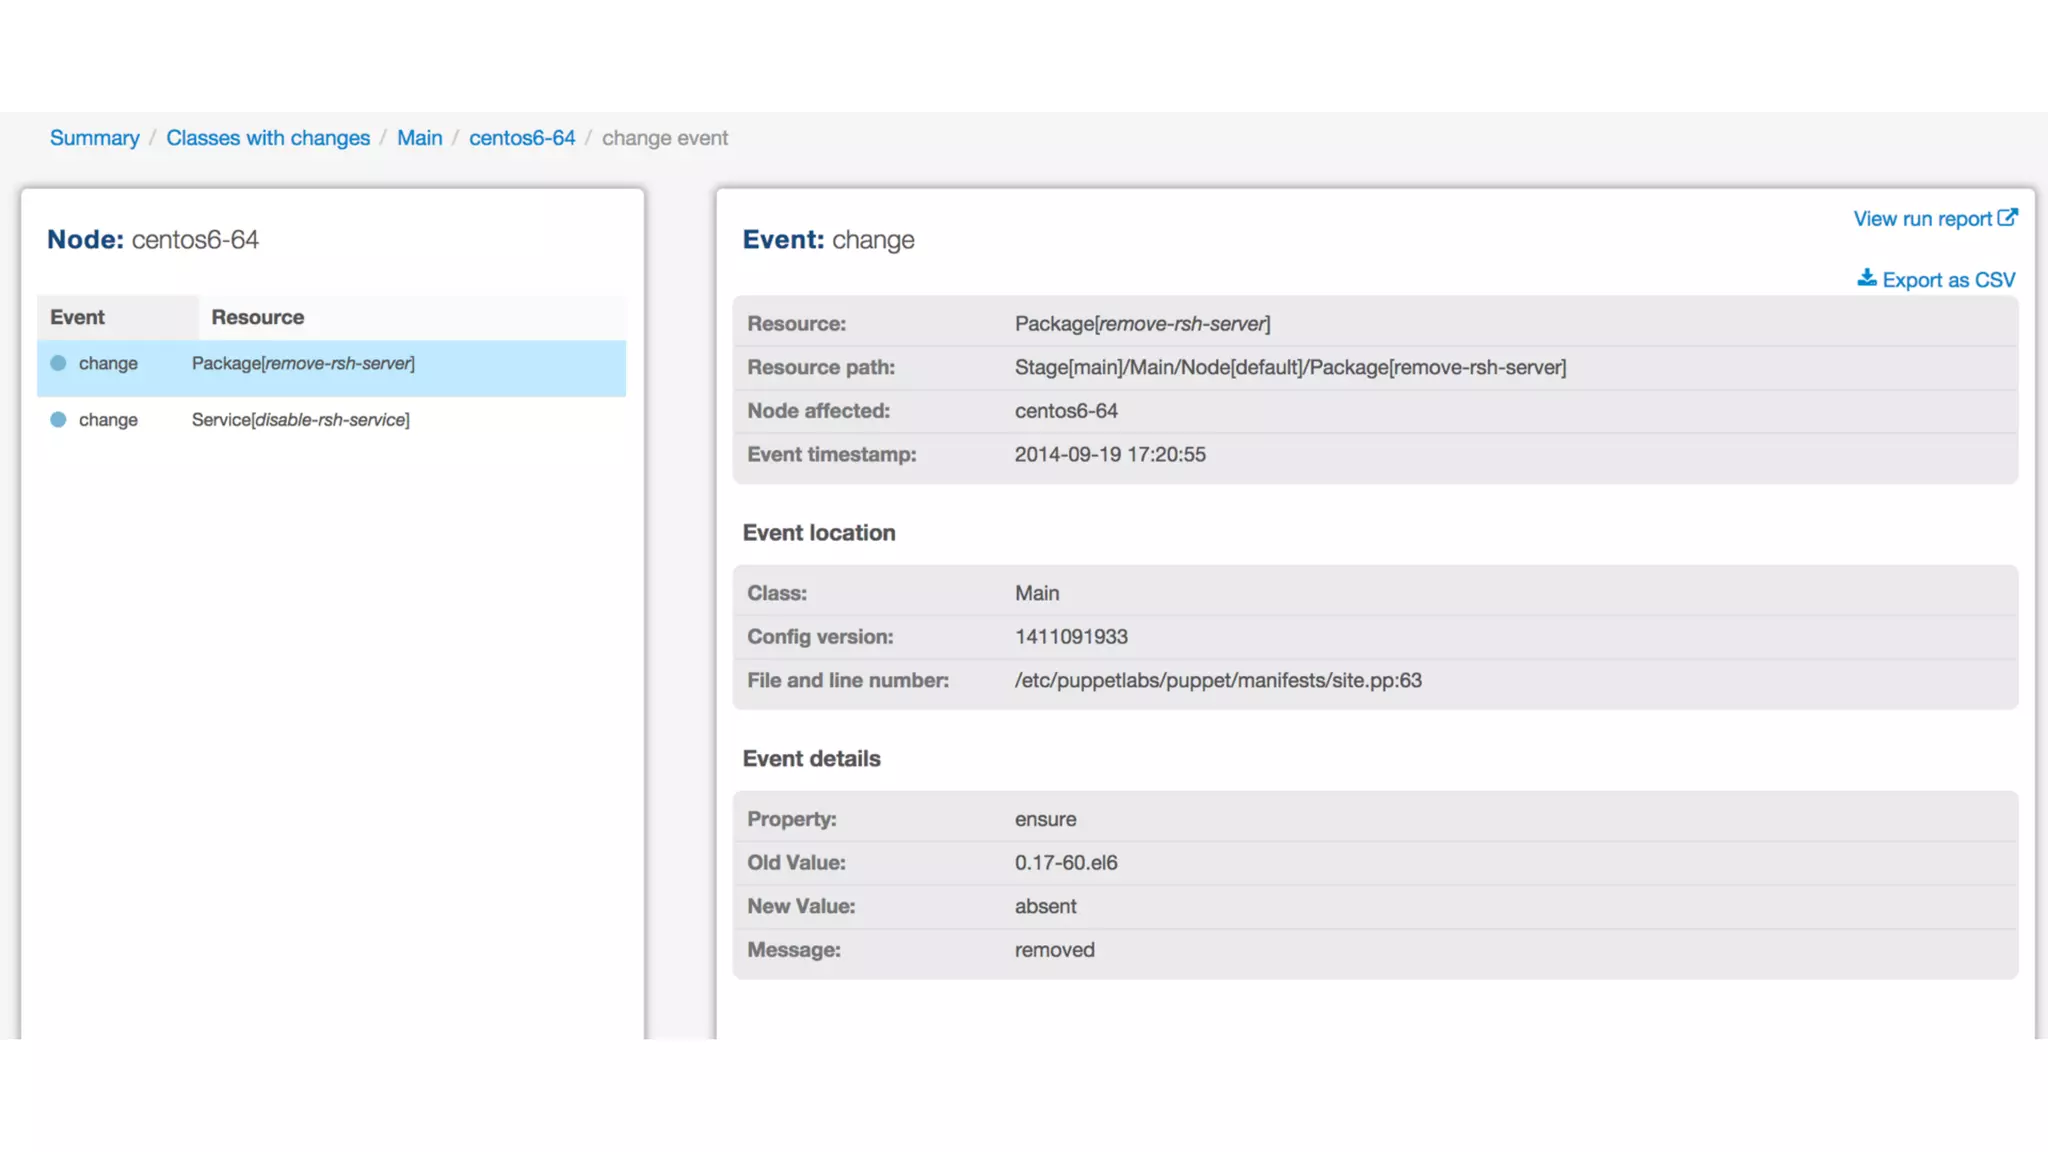Screen dimensions: 2048x1152
Task: Click the Config version value 1411091933
Action: point(1070,637)
